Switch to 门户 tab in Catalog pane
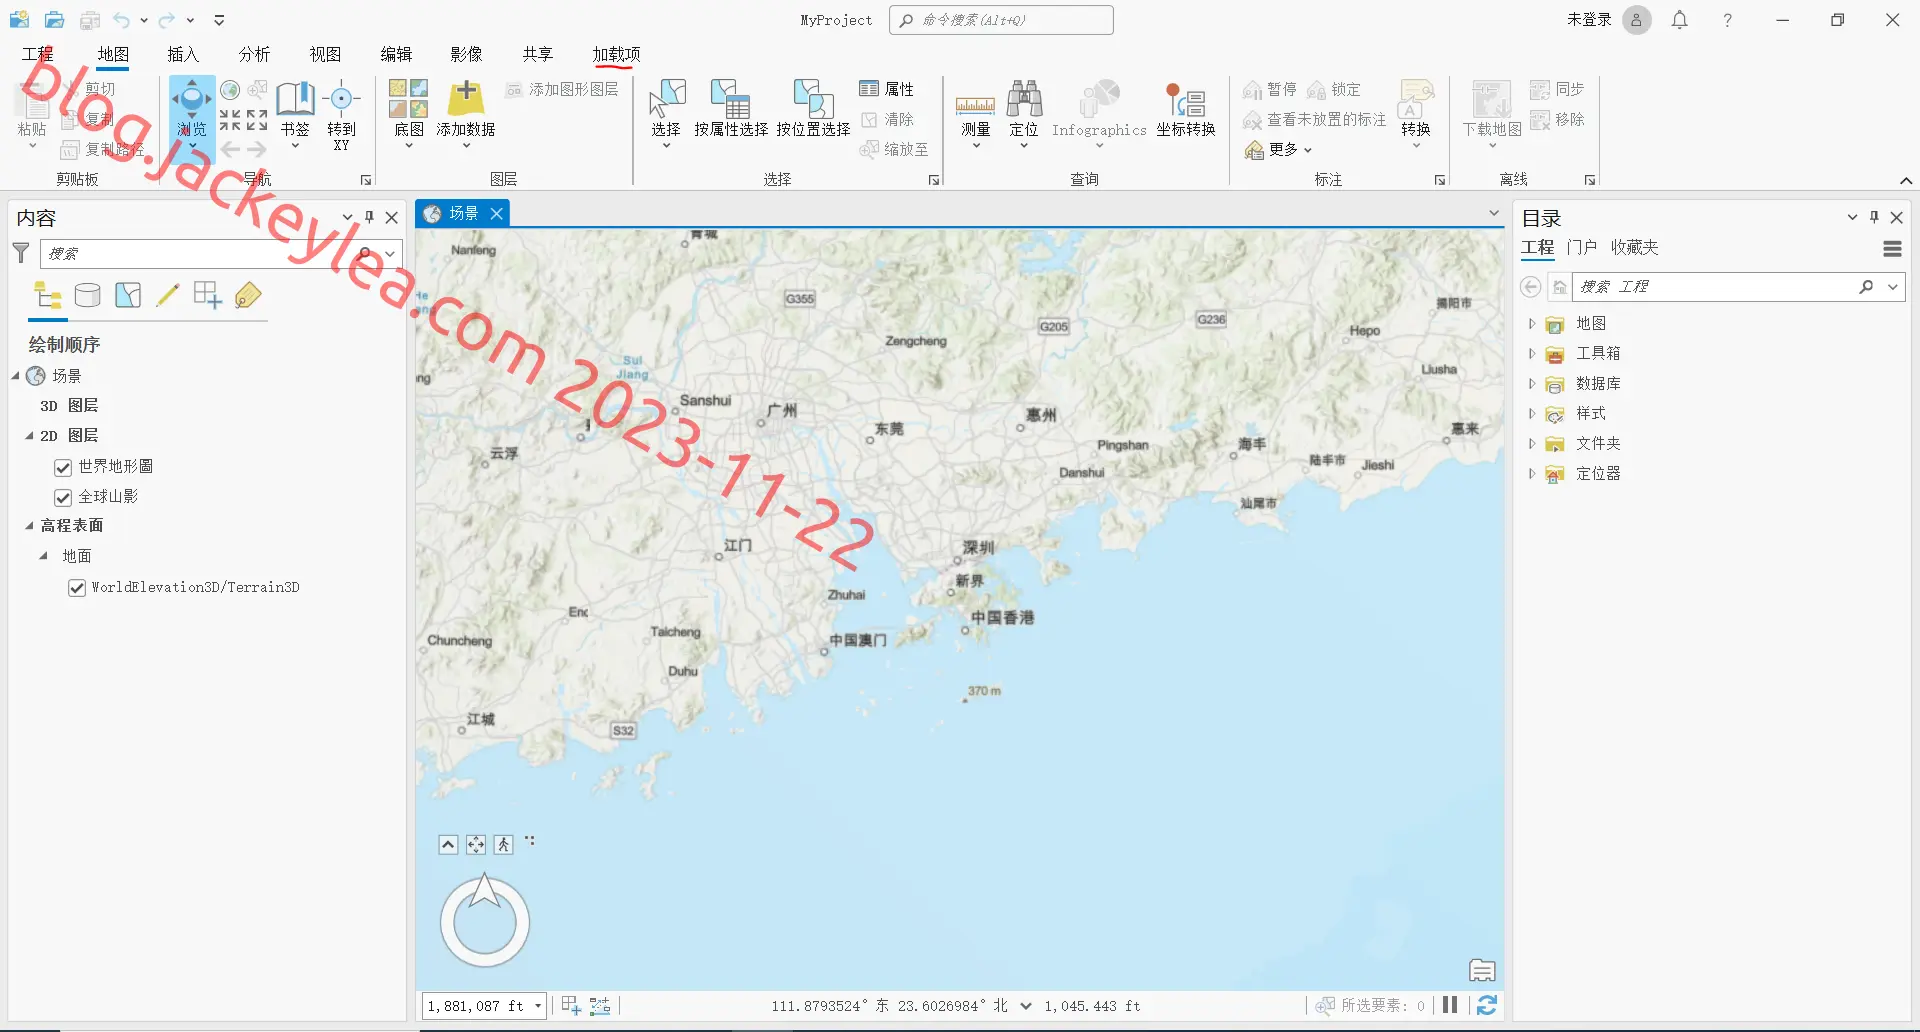This screenshot has width=1920, height=1032. point(1582,247)
